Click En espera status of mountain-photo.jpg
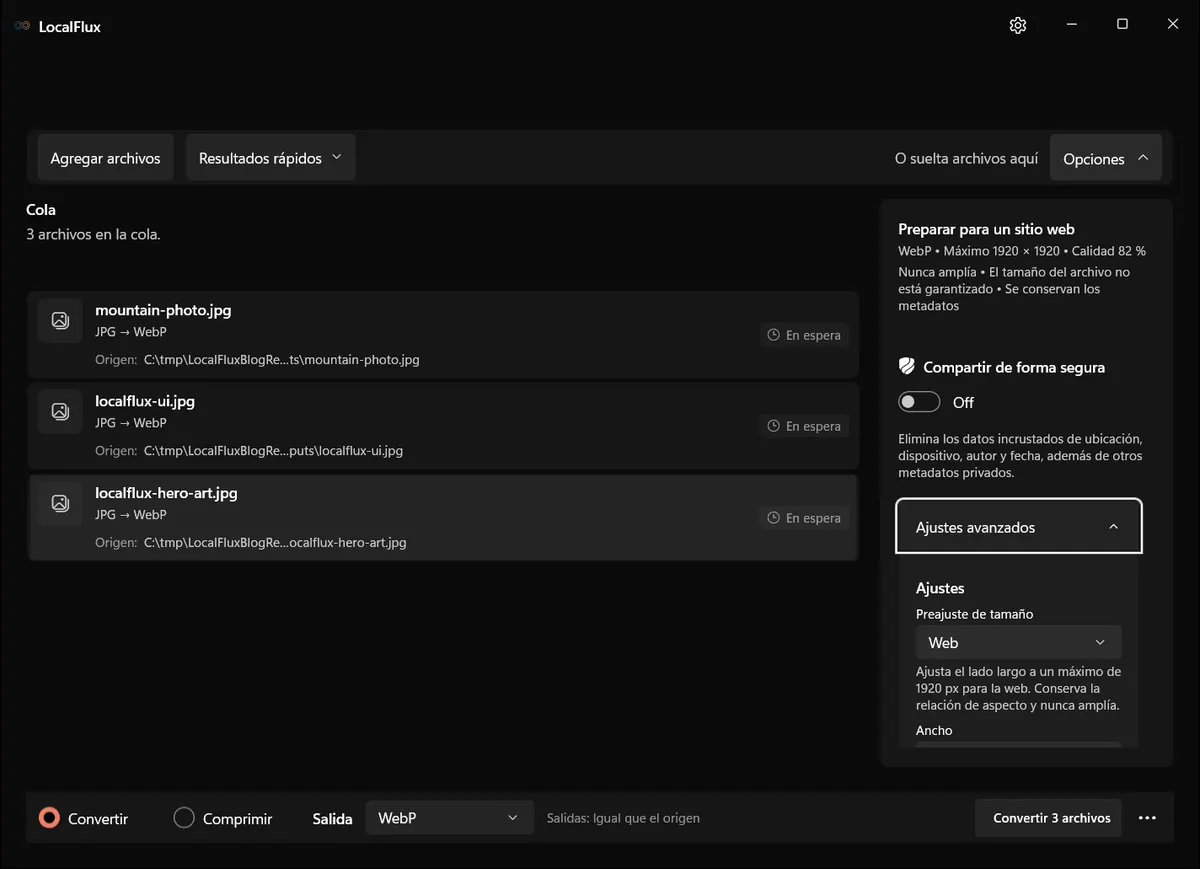 pyautogui.click(x=804, y=335)
